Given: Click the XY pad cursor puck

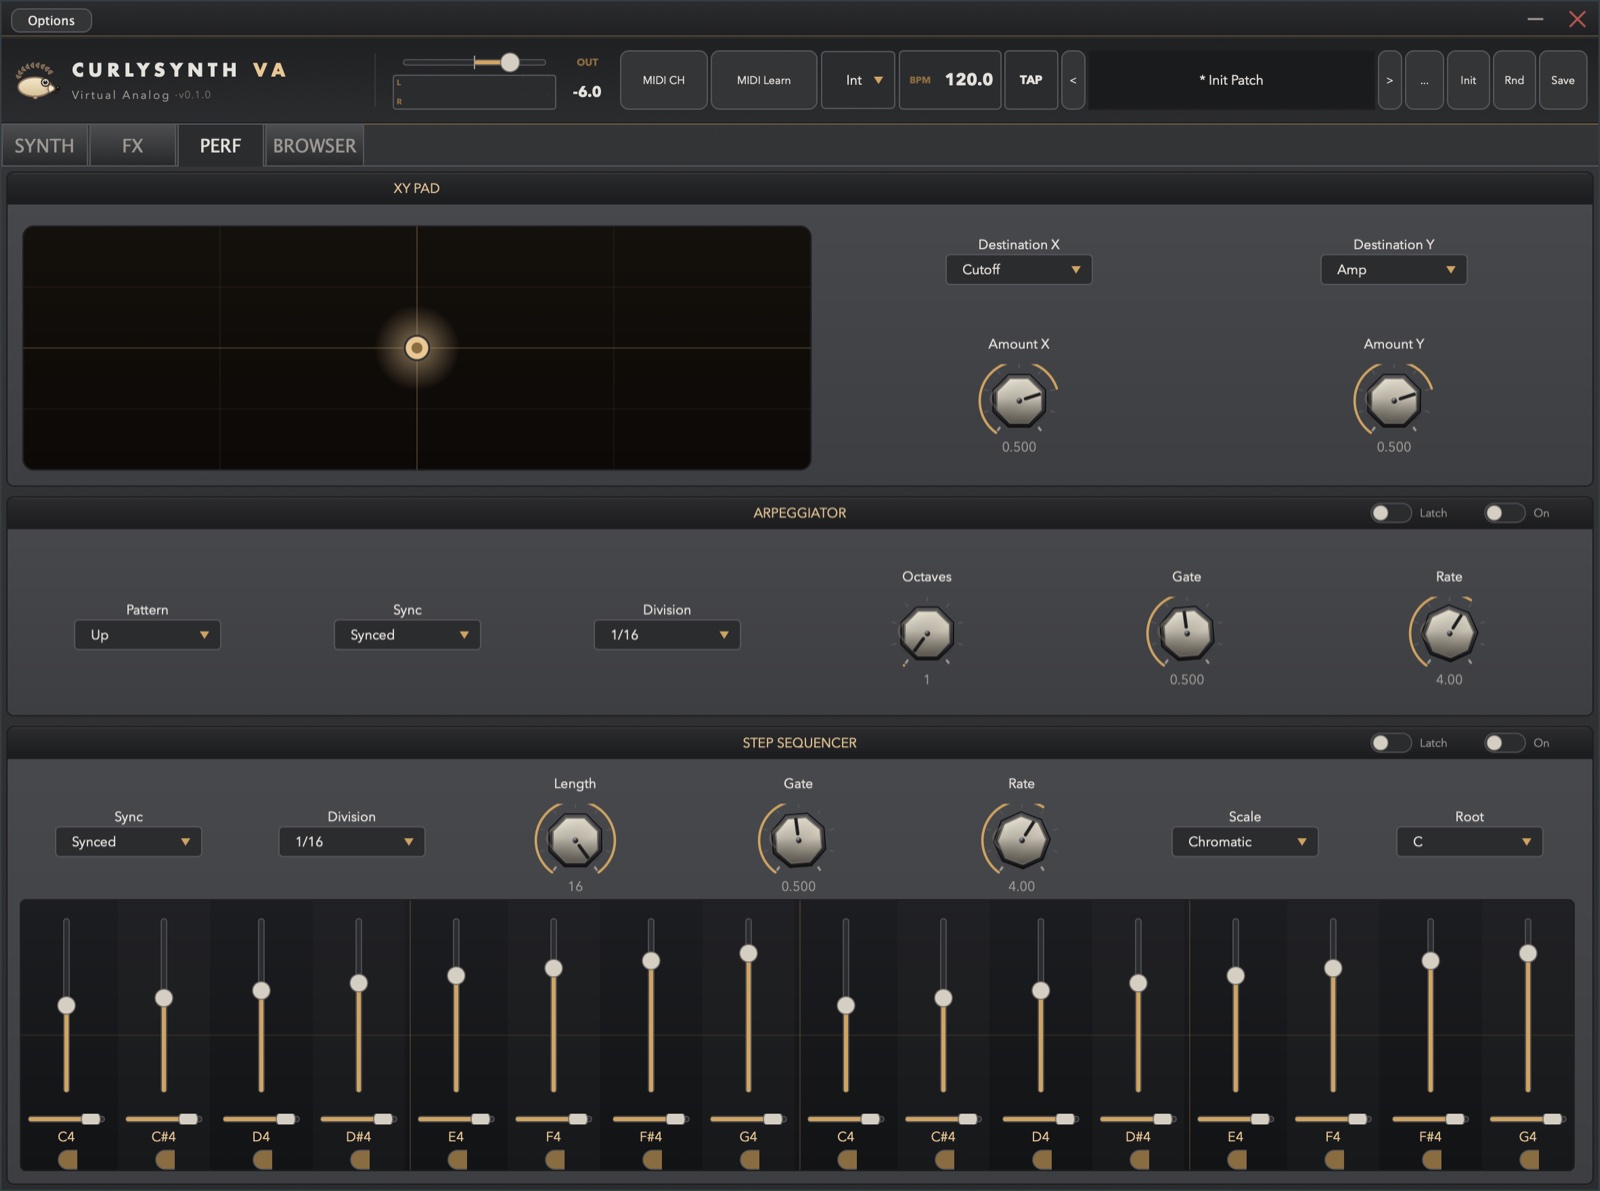Looking at the screenshot, I should tap(417, 348).
